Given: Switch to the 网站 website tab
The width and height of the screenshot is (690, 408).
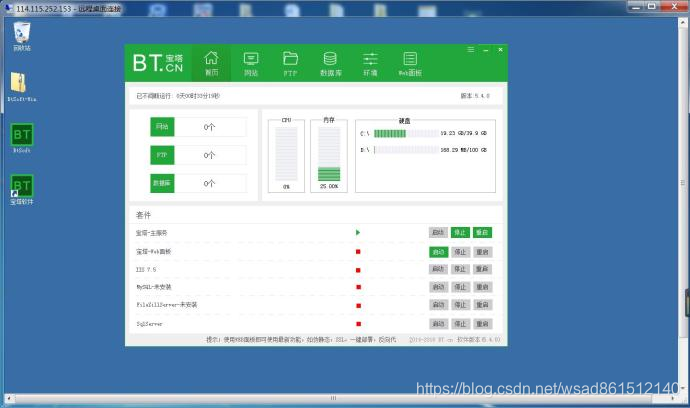Looking at the screenshot, I should pos(251,64).
